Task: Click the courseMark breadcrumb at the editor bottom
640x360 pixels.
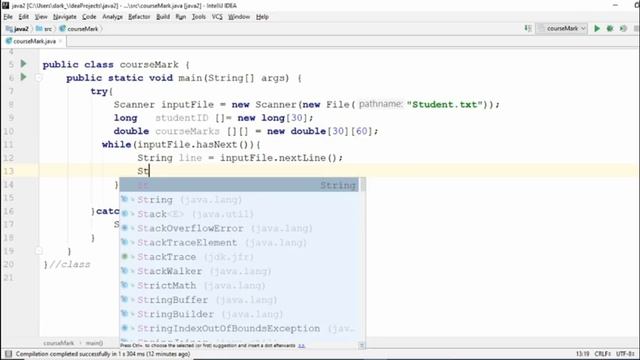Action: pos(58,343)
